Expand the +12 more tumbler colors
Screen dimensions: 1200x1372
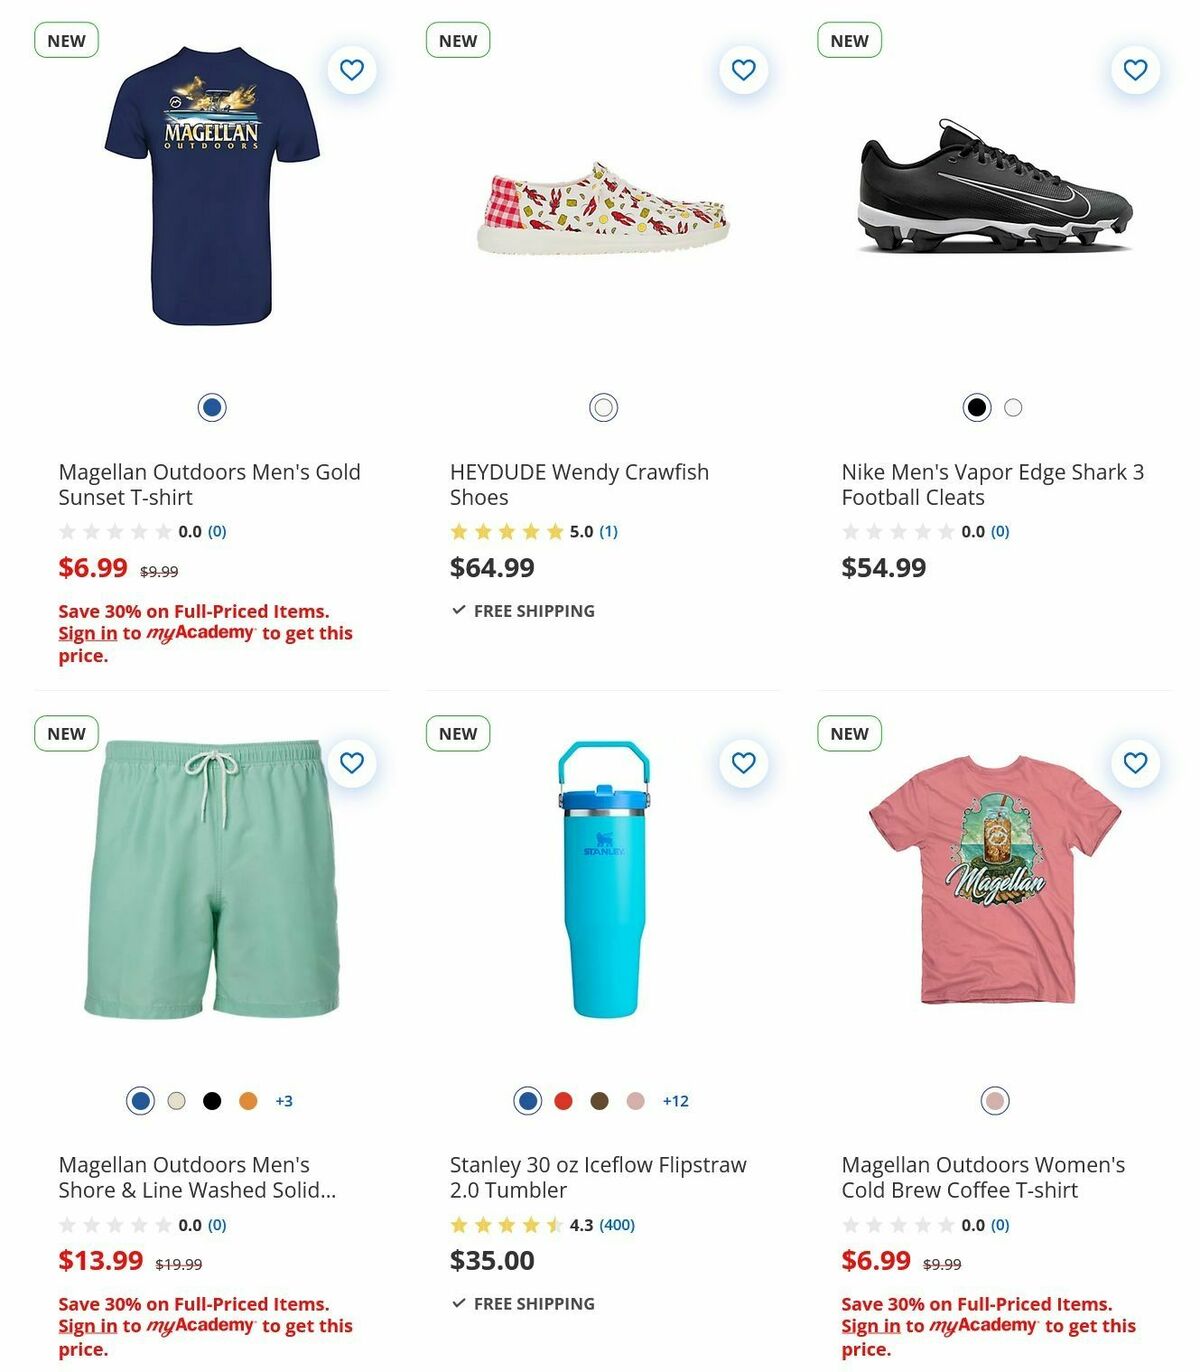tap(674, 1100)
